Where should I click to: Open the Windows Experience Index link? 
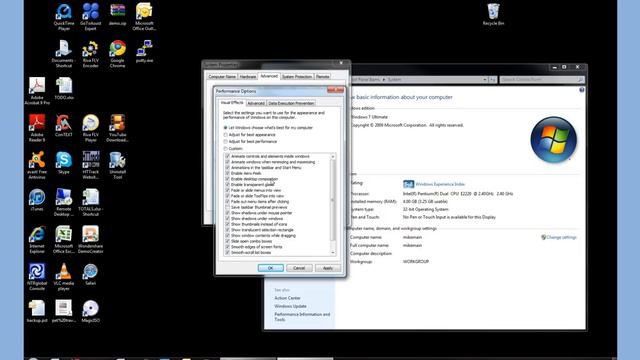point(440,184)
